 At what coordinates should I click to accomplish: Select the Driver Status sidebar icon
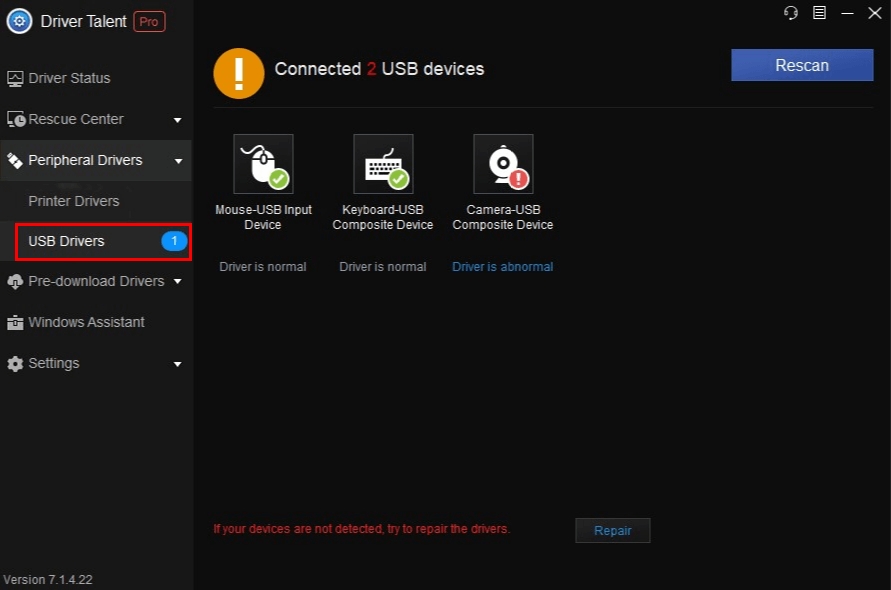pos(14,78)
